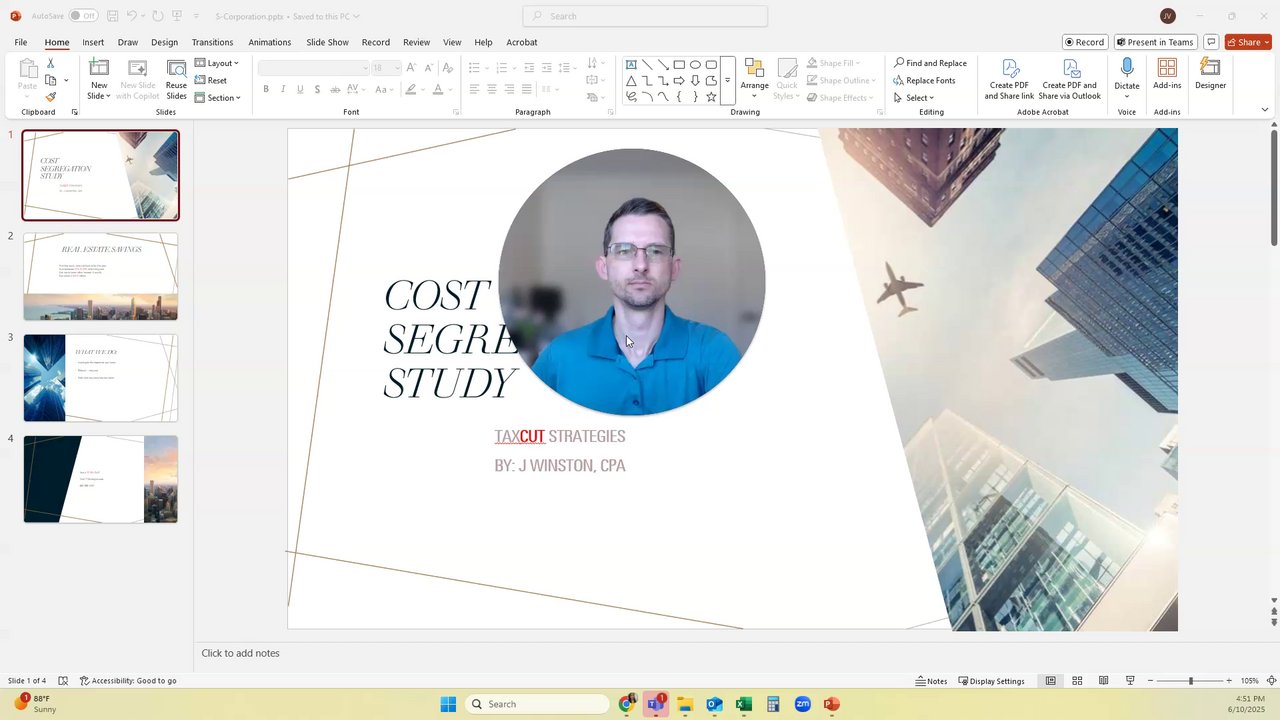Toggle the AutoSave switch
This screenshot has height=720, width=1280.
pyautogui.click(x=83, y=16)
